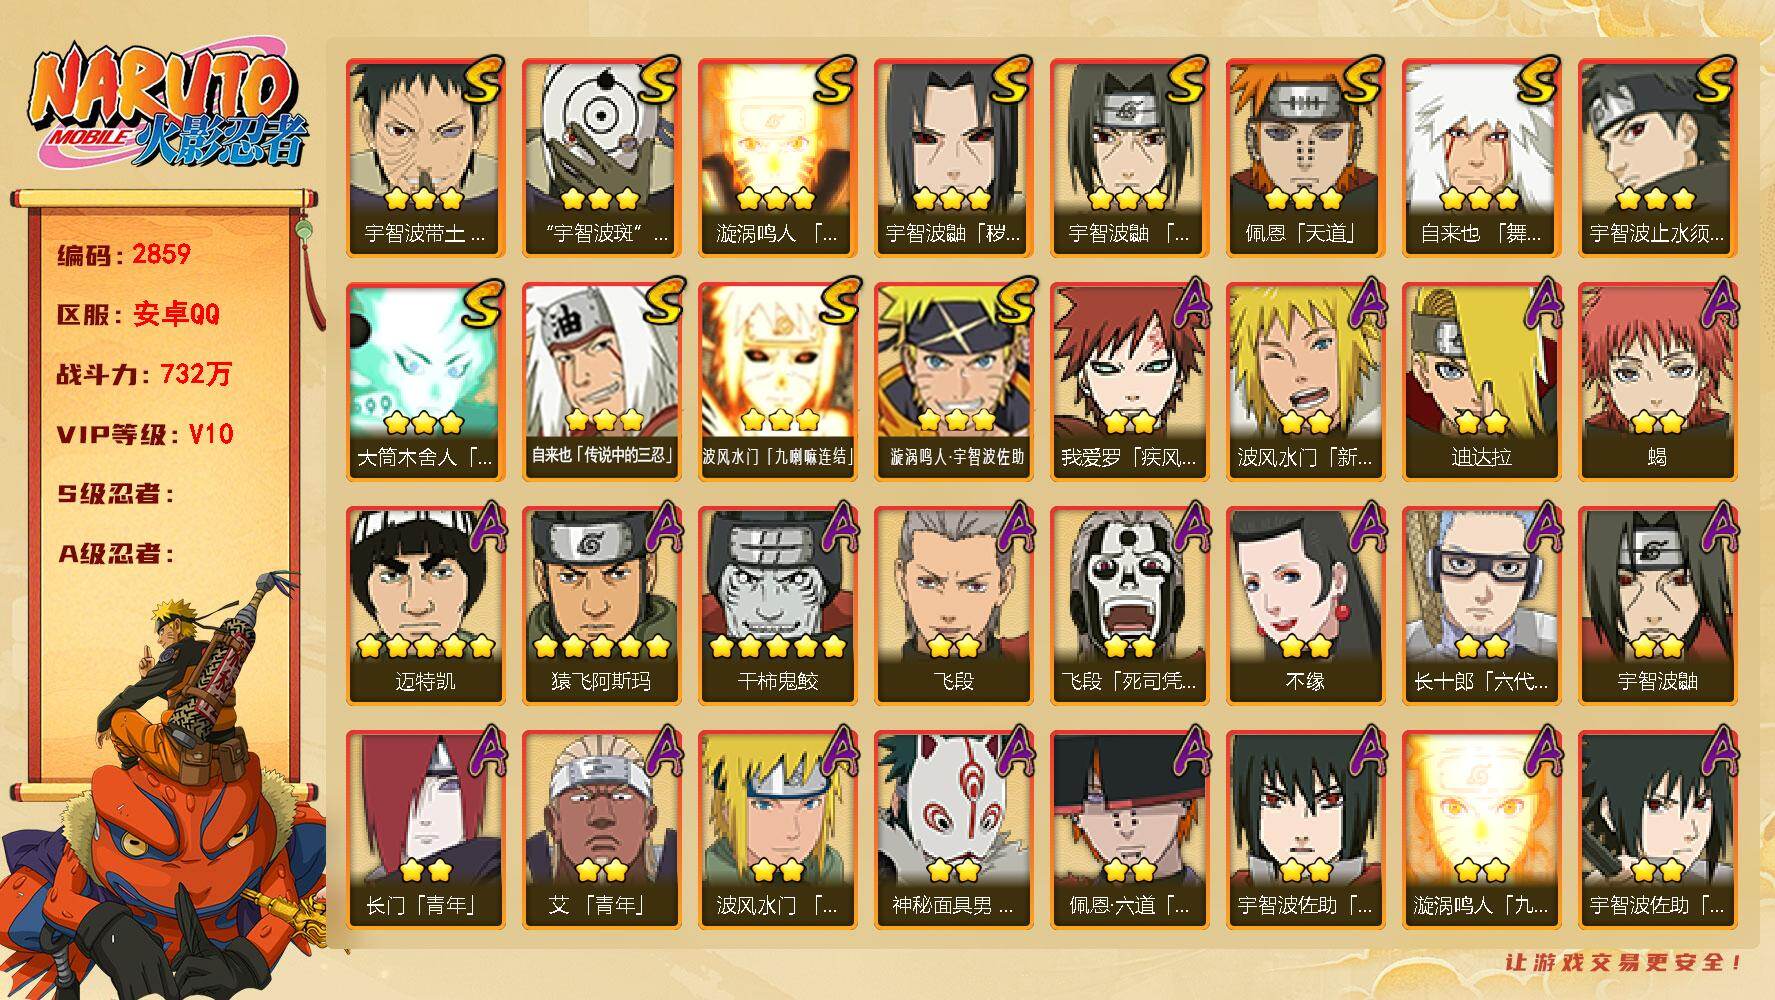Select the 佩恩「天道」 ninja card

(1305, 157)
